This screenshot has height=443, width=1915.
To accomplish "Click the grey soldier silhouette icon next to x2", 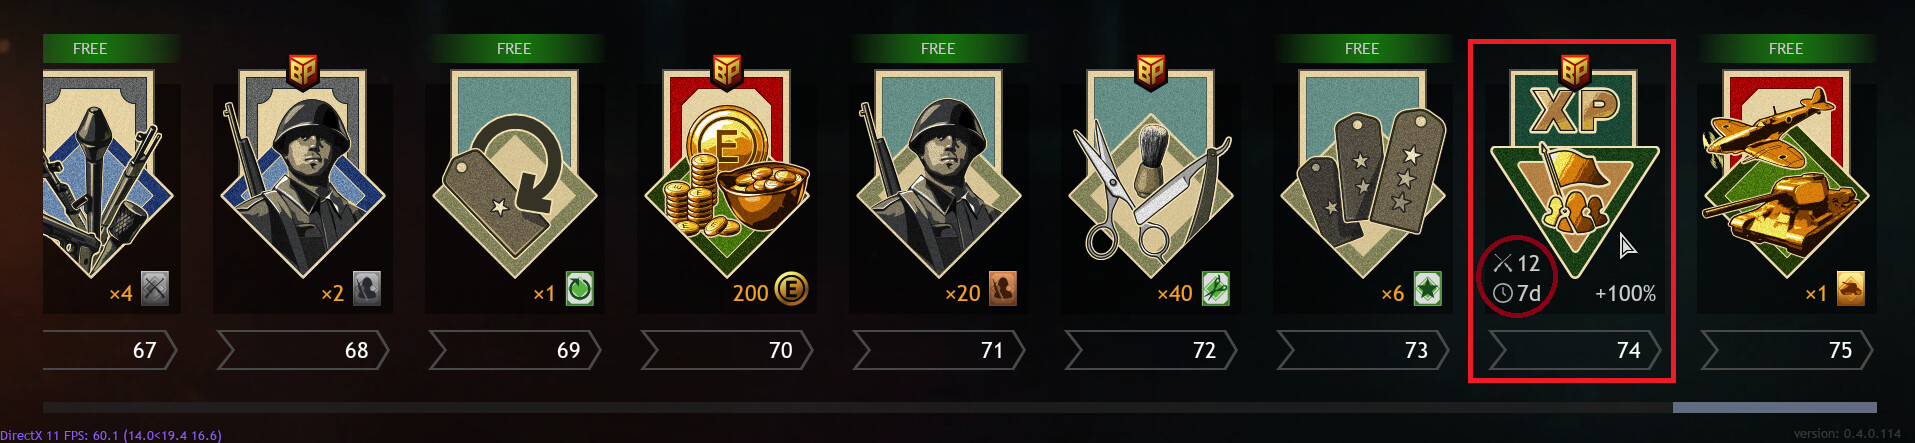I will point(367,289).
